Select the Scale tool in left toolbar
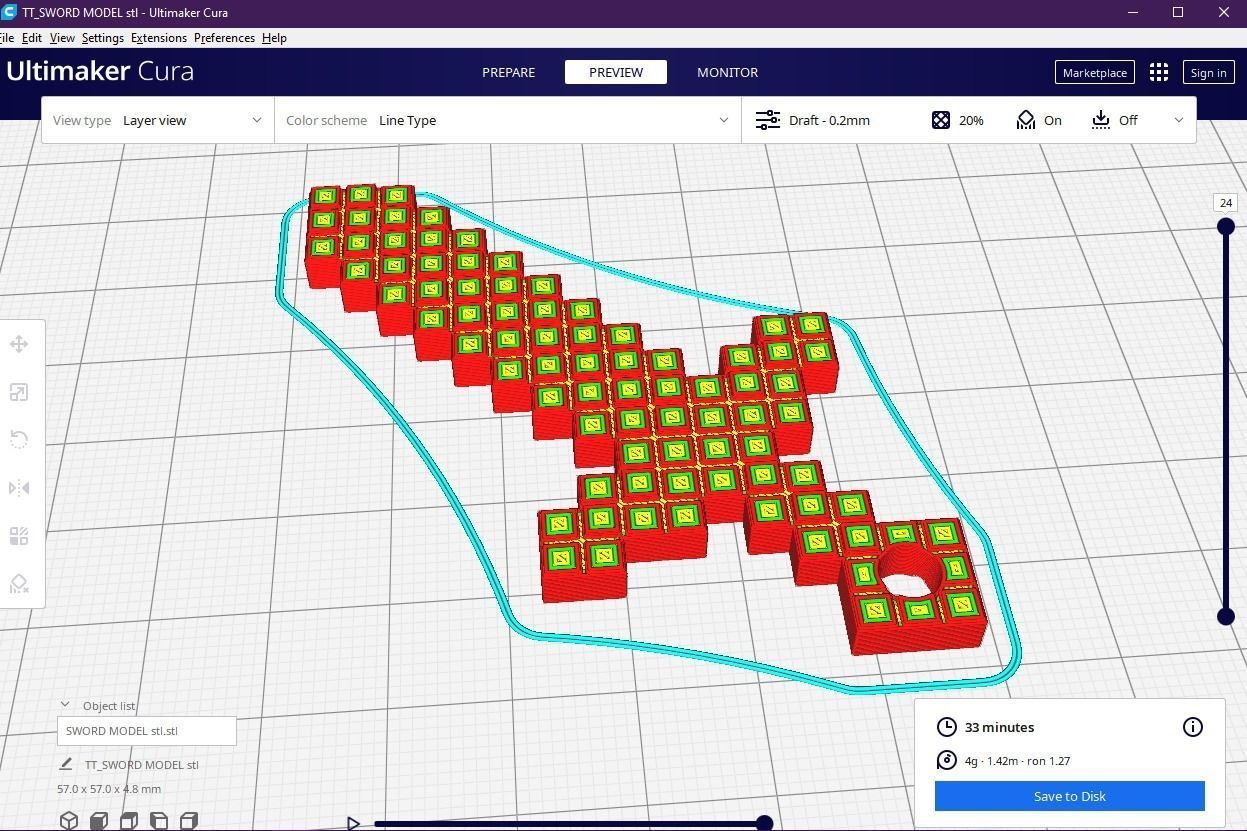This screenshot has width=1247, height=831. coord(19,392)
